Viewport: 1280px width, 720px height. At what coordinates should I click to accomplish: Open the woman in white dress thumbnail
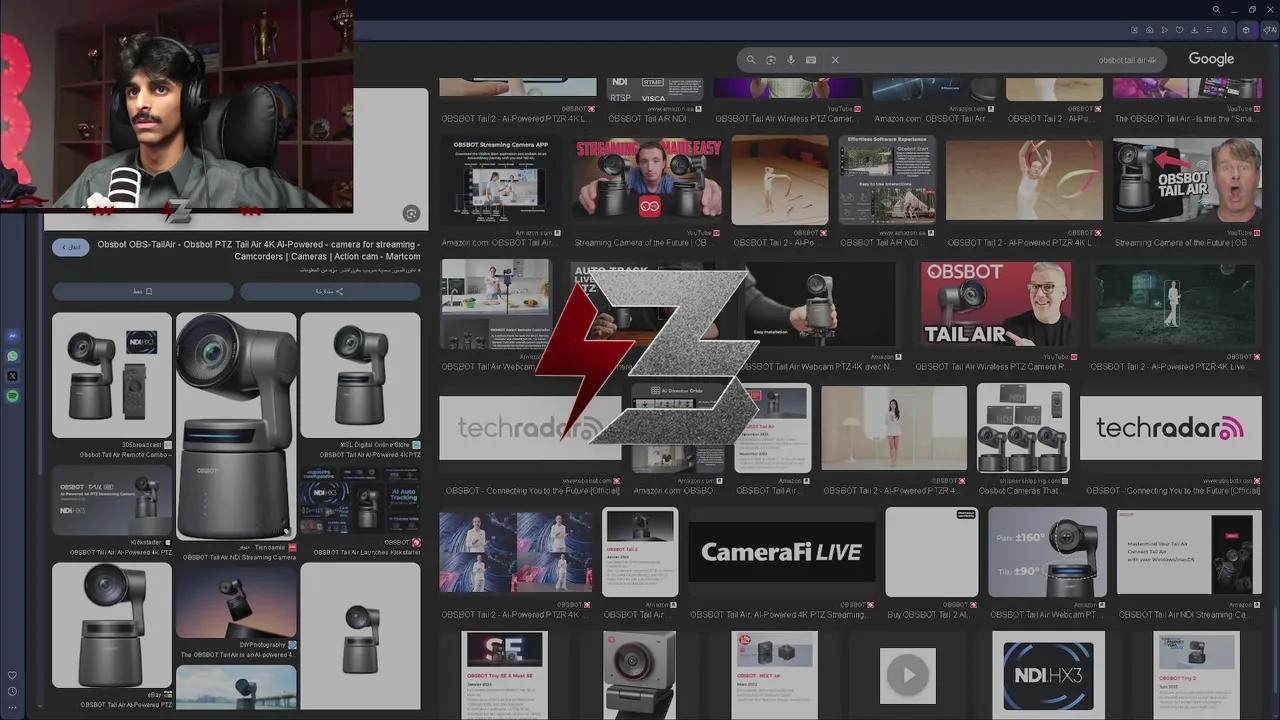tap(894, 427)
